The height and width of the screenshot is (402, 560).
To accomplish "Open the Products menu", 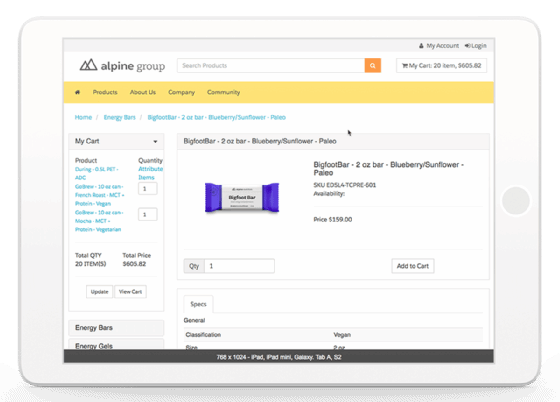I will click(x=105, y=92).
